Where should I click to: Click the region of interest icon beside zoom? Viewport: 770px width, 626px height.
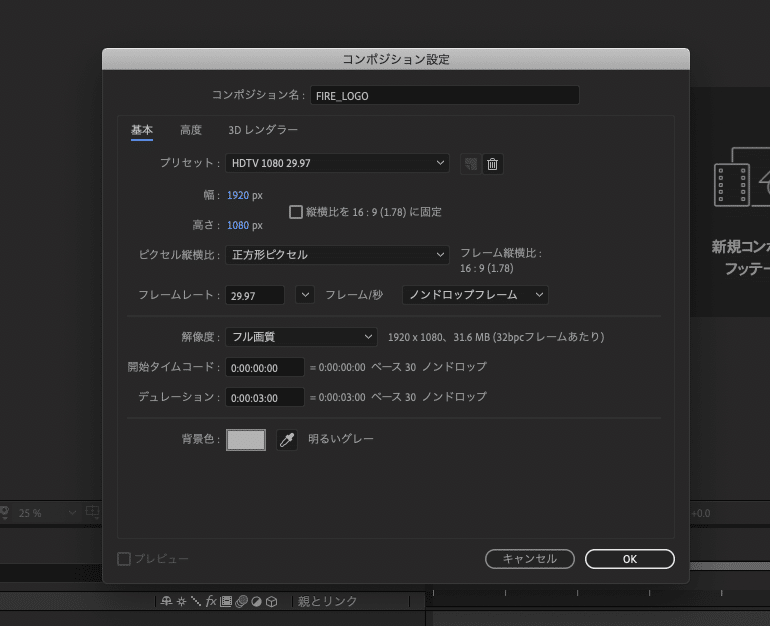coord(92,512)
